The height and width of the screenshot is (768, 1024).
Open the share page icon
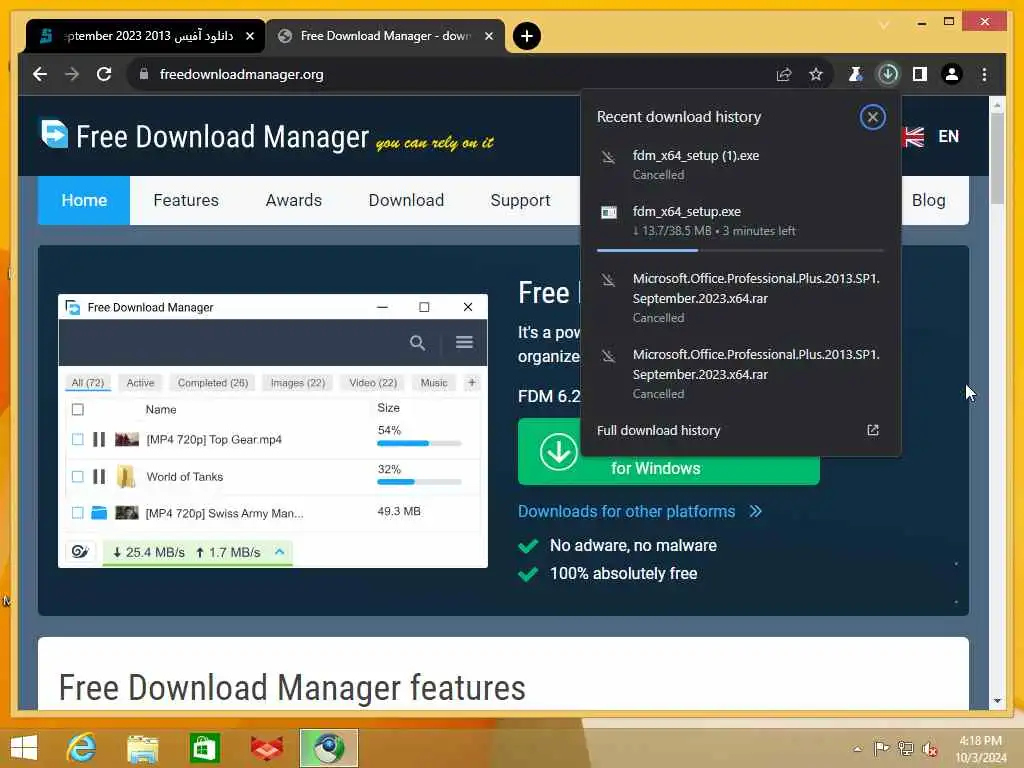click(784, 74)
